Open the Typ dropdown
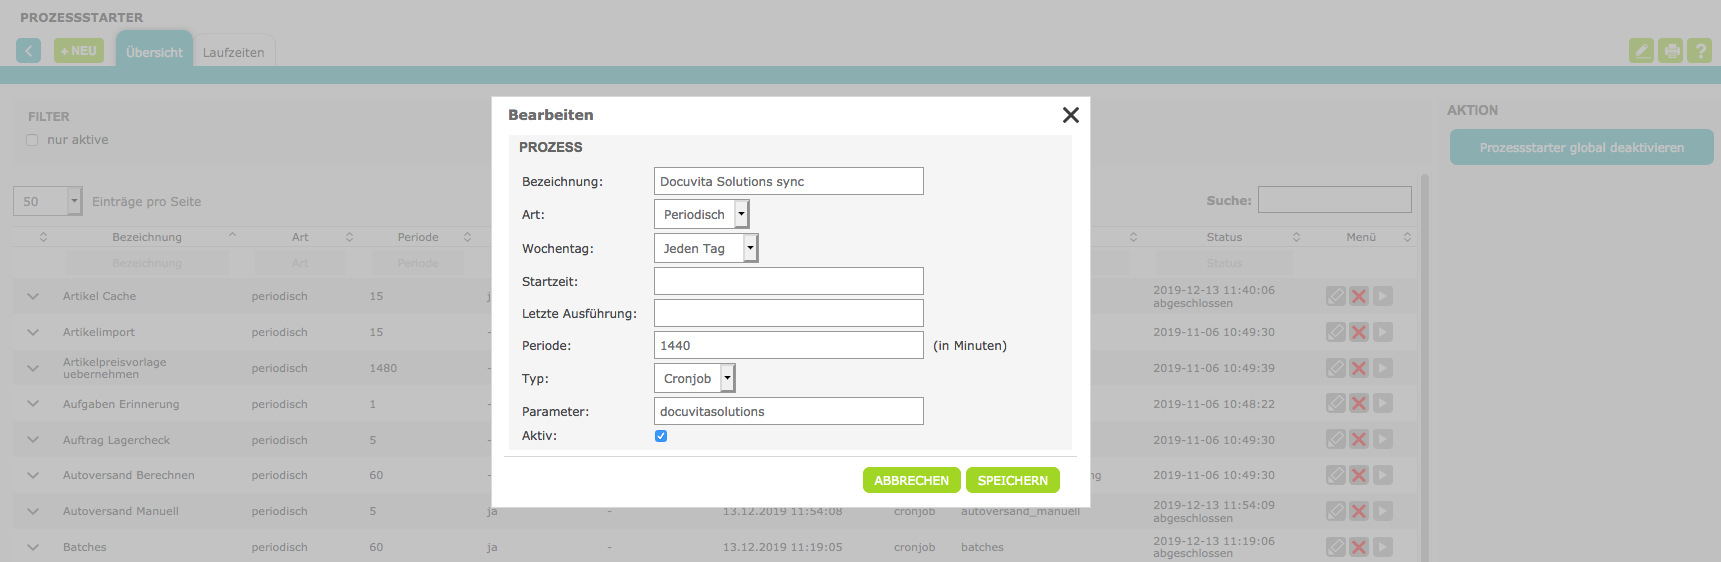1721x562 pixels. [695, 378]
